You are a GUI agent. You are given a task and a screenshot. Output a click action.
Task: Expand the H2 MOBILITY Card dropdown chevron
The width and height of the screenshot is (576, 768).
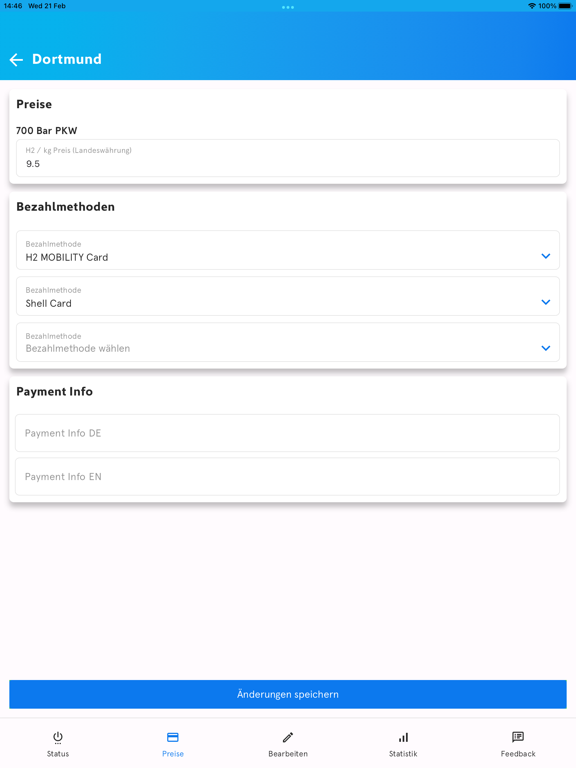click(546, 256)
